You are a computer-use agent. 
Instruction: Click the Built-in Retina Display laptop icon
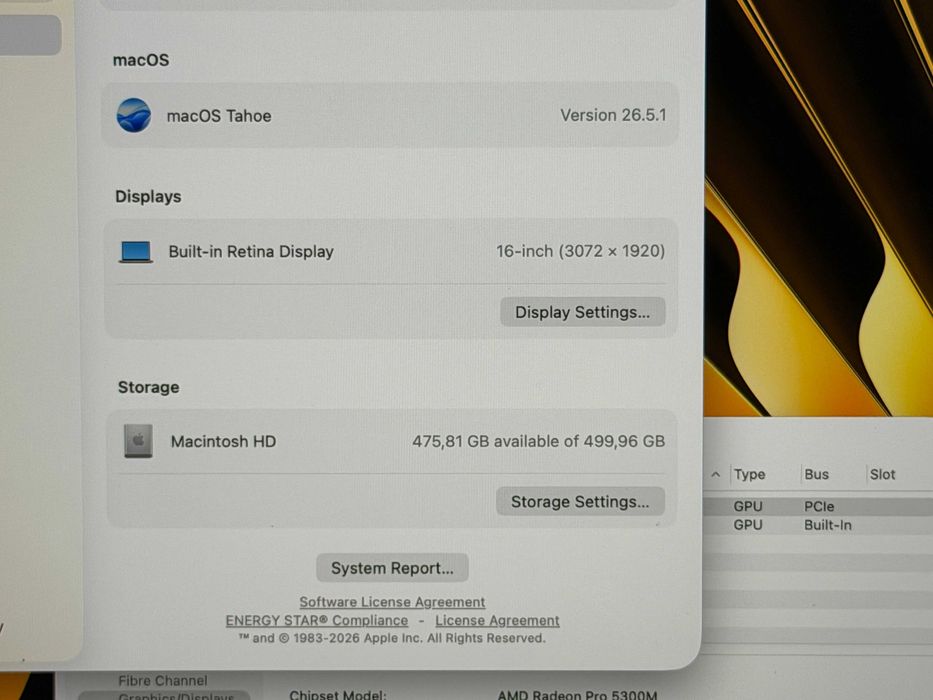[136, 252]
